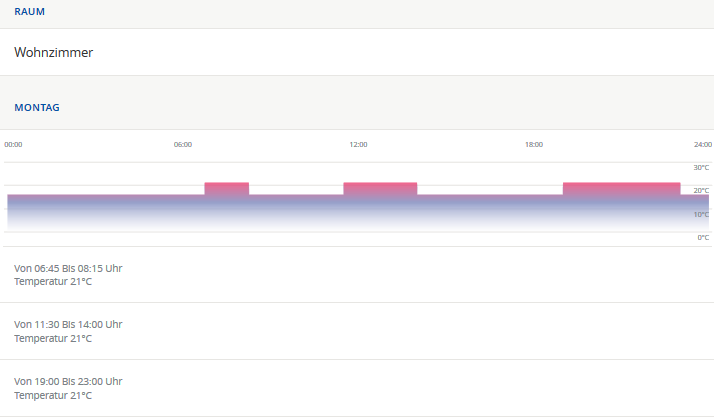
Task: Click the 06:00 time axis label
Action: coord(183,145)
